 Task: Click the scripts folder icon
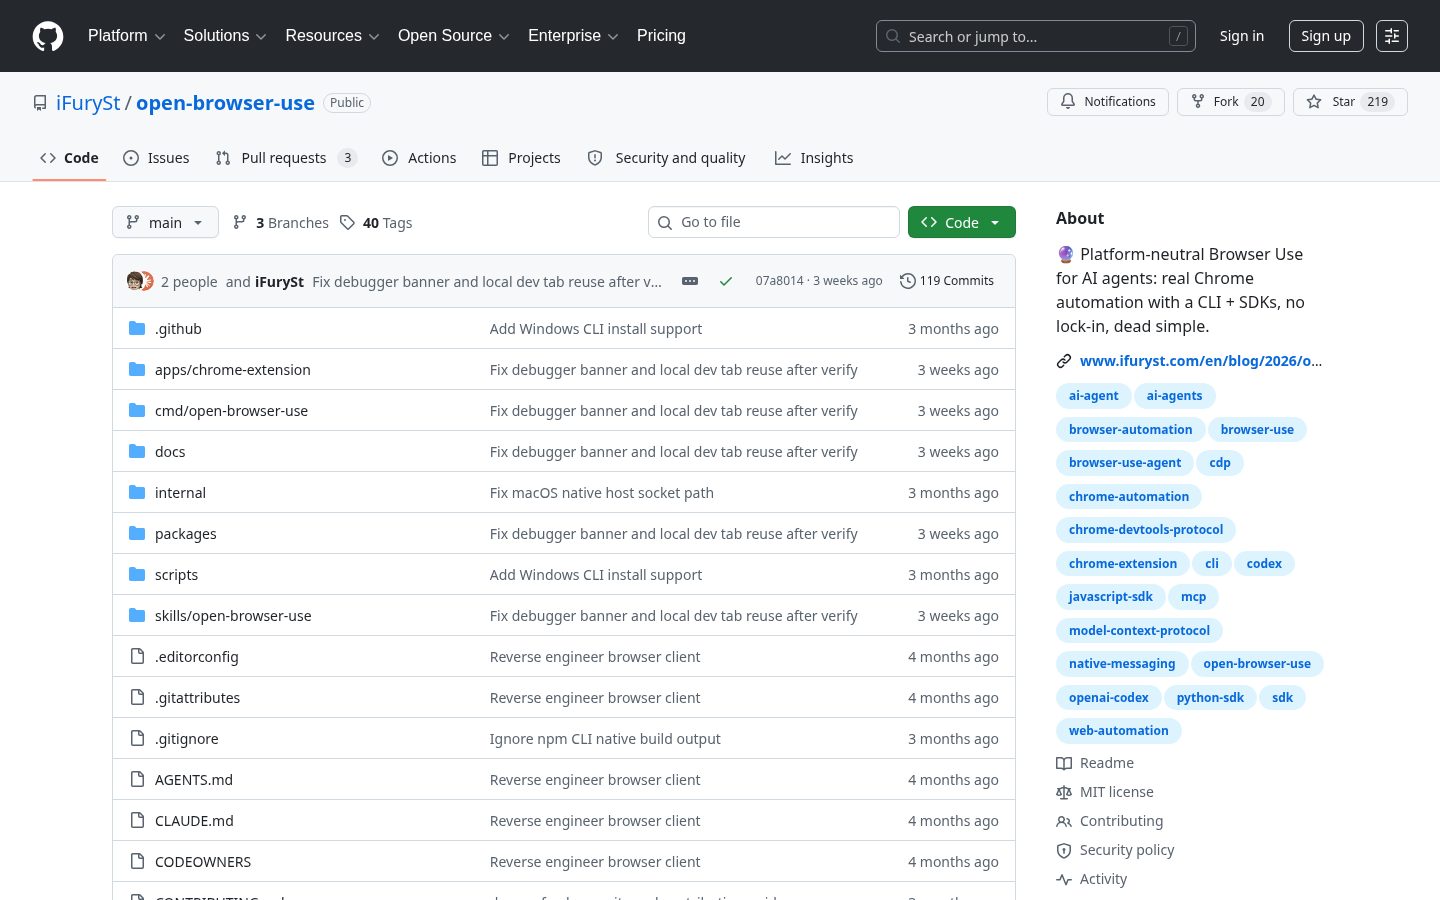[x=137, y=574]
